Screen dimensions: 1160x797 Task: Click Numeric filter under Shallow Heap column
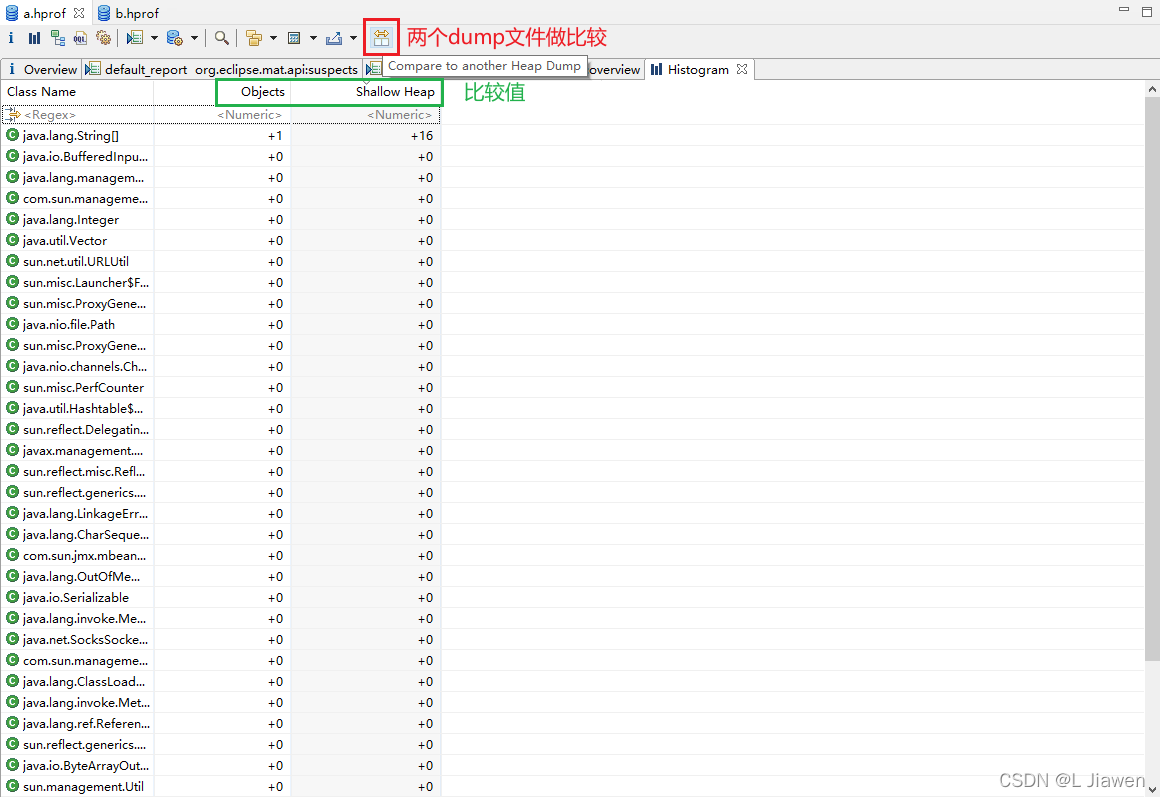tap(365, 115)
